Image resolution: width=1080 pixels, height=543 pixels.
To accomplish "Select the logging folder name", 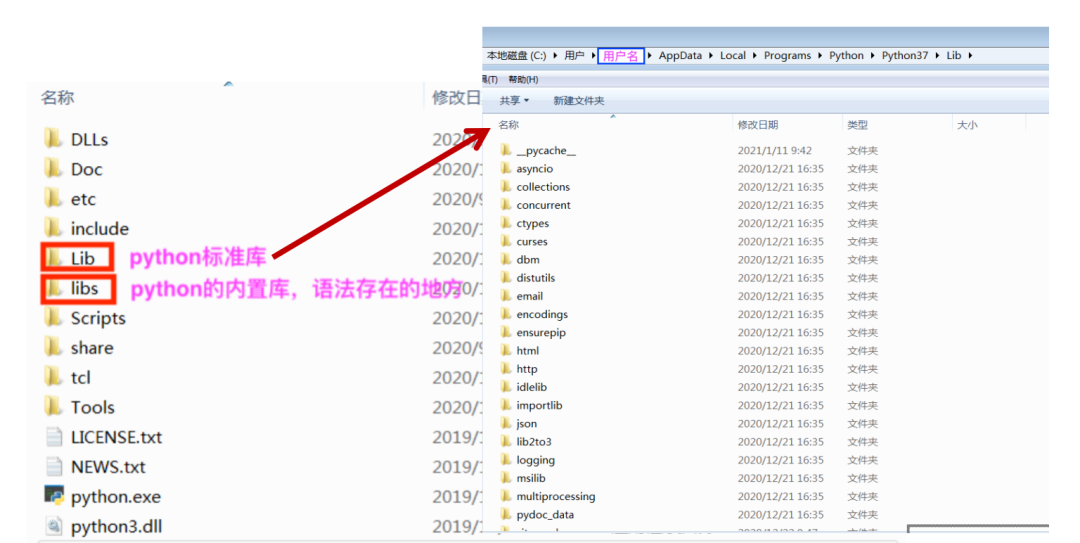I will [535, 460].
